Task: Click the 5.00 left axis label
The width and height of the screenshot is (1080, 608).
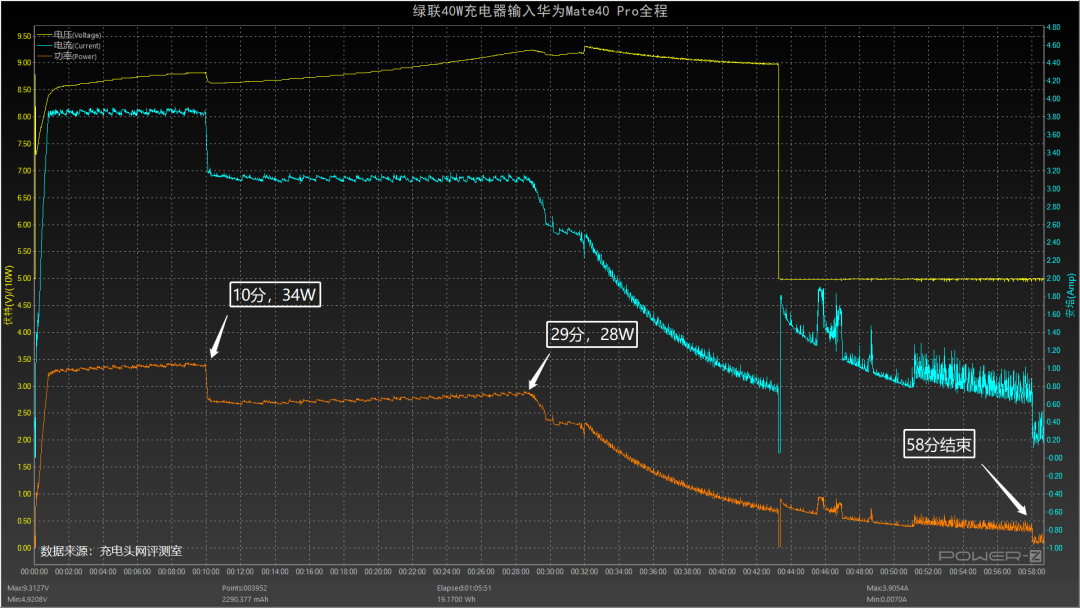Action: (24, 279)
